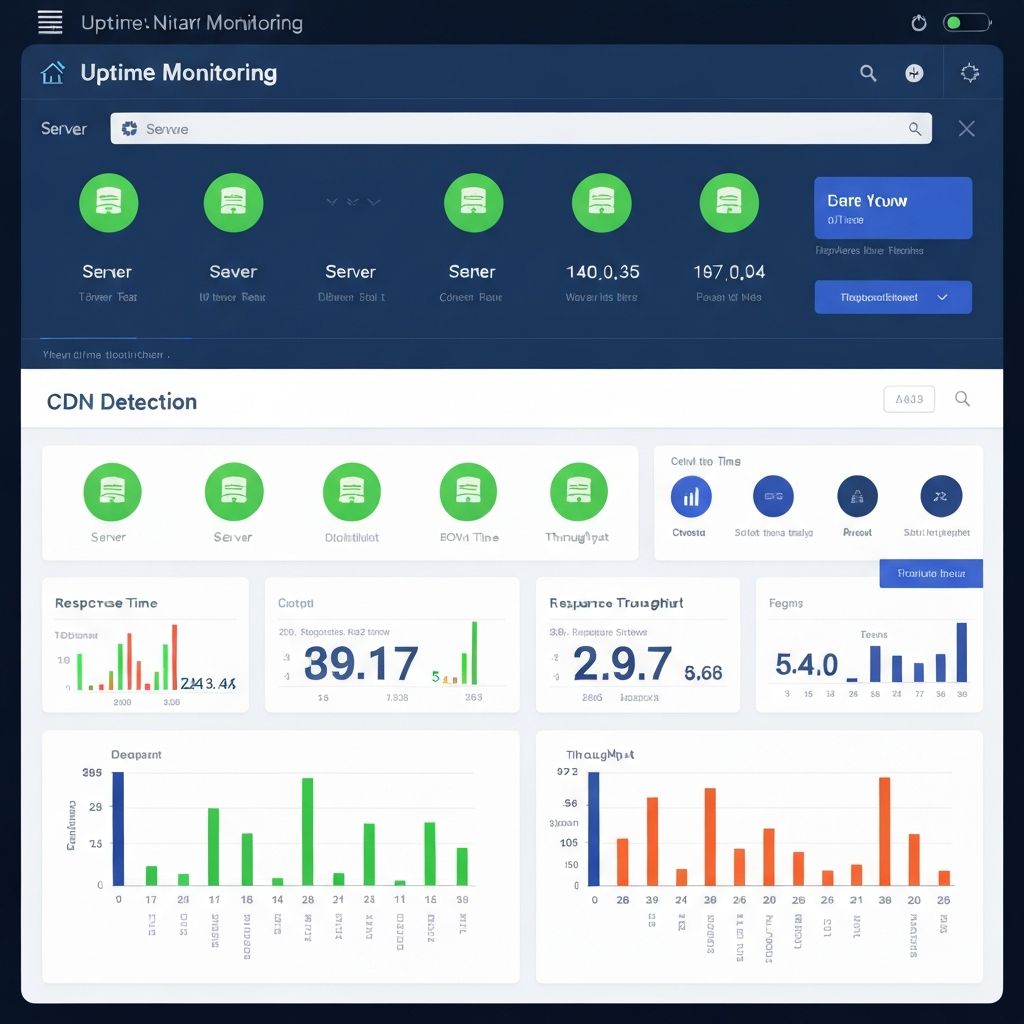The width and height of the screenshot is (1024, 1024).
Task: Click the circular power icon in the title bar
Action: tap(918, 22)
